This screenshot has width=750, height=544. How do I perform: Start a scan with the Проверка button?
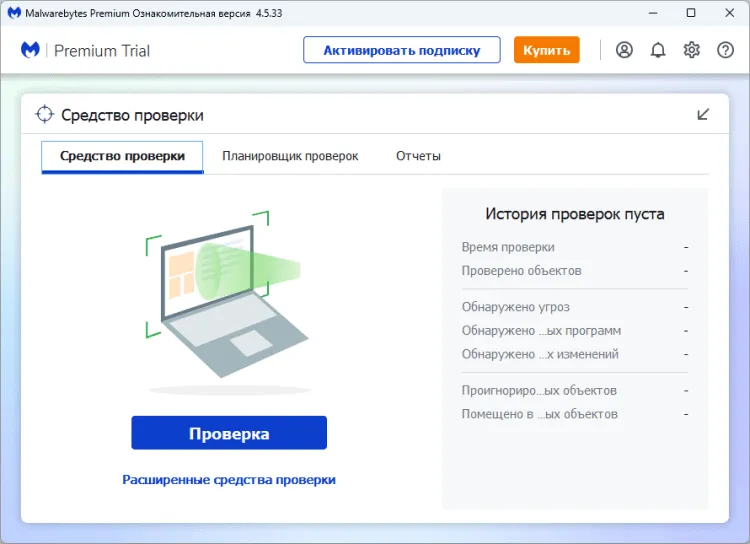click(x=229, y=433)
